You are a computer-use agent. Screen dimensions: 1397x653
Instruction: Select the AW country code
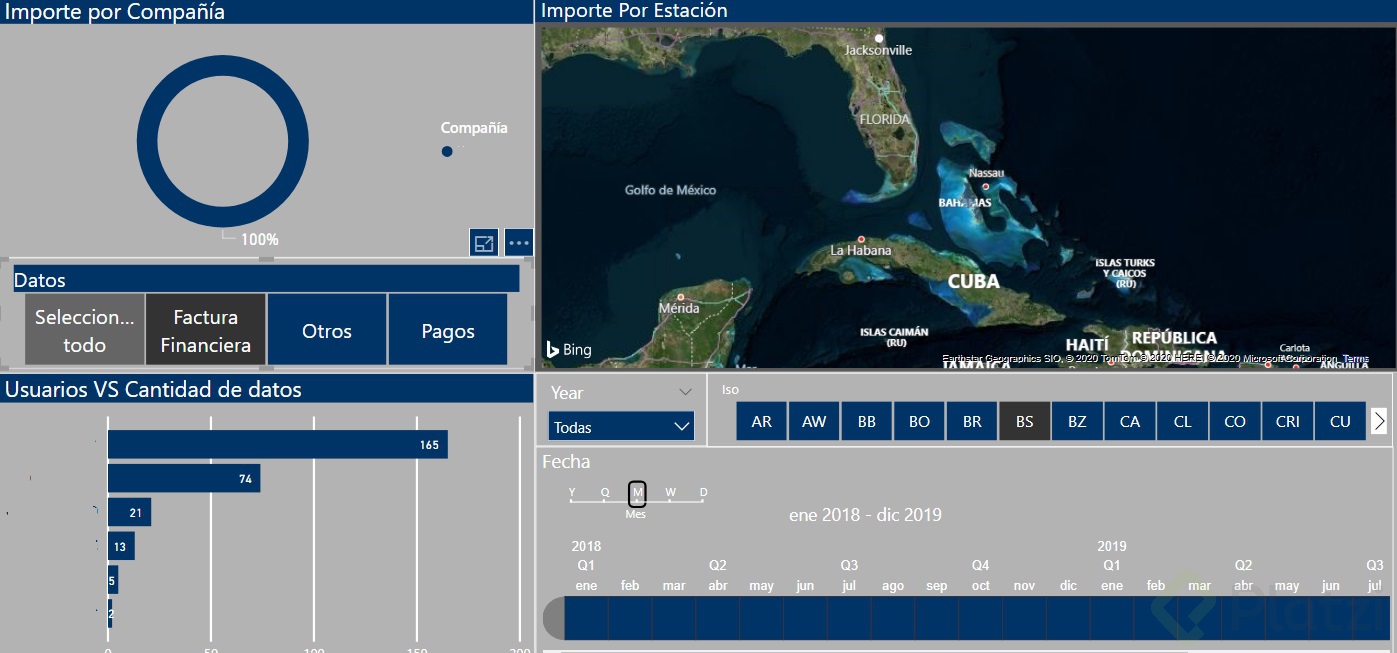(x=814, y=421)
